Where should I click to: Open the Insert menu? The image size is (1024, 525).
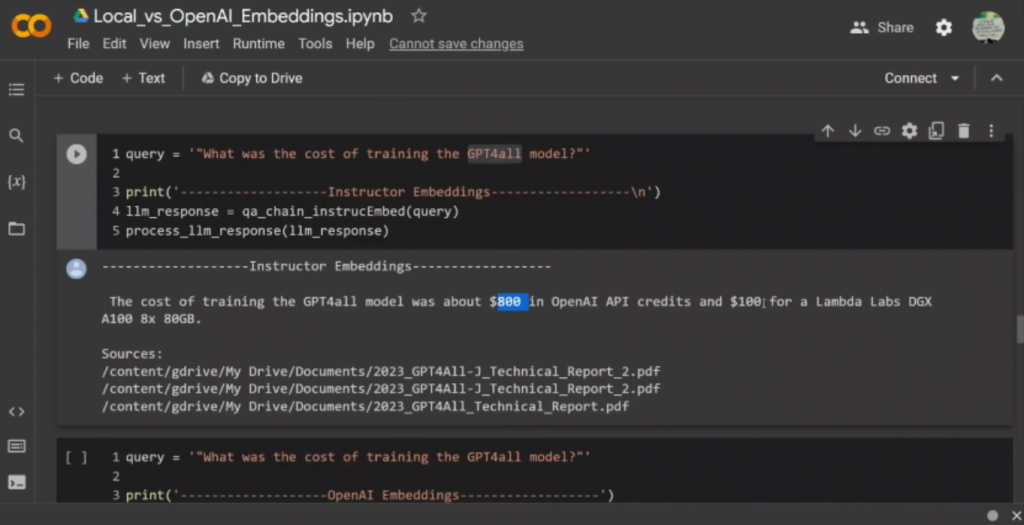click(x=201, y=44)
